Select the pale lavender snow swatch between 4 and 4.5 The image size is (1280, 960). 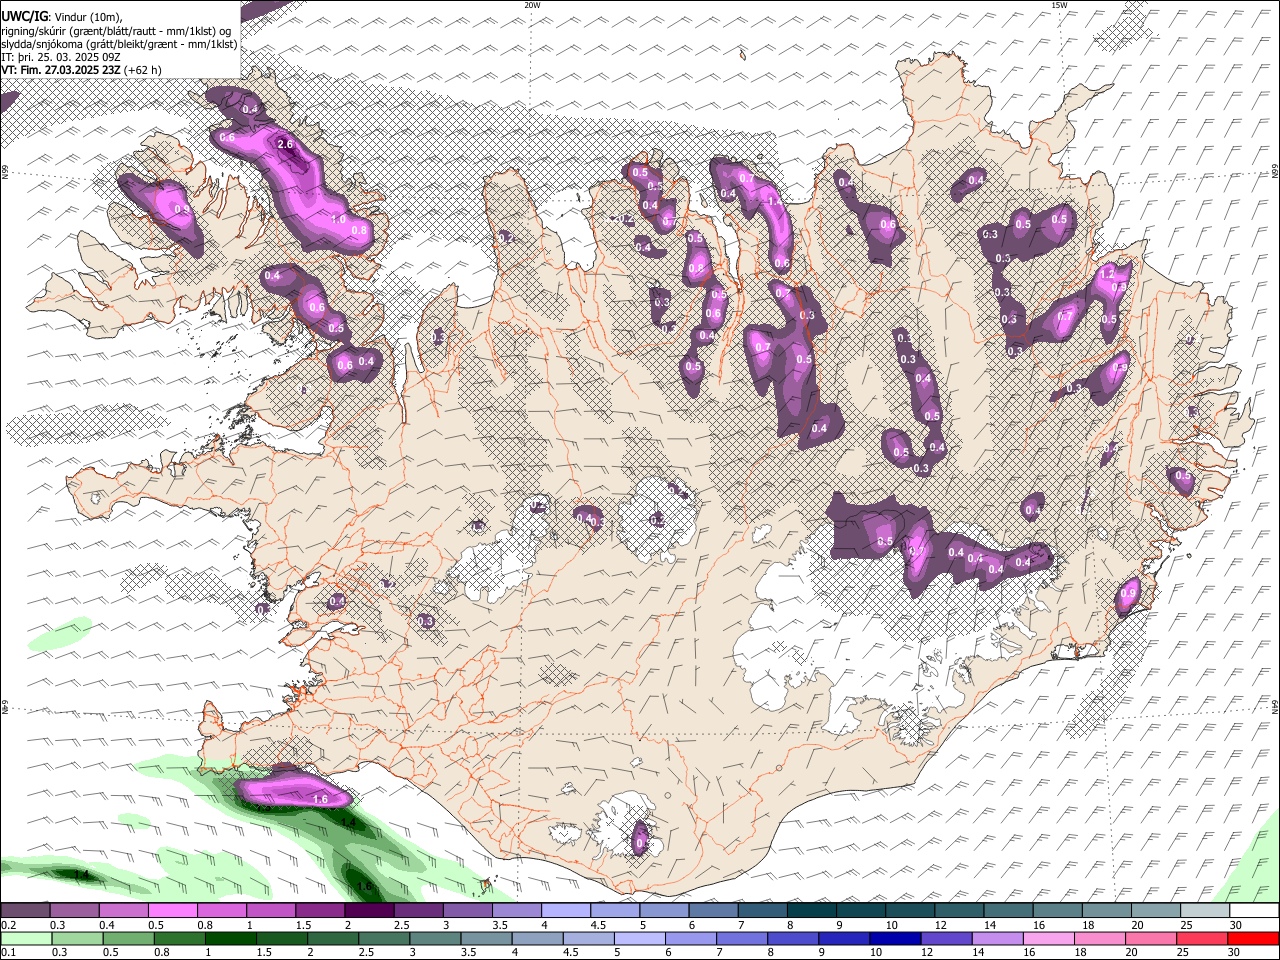[565, 910]
